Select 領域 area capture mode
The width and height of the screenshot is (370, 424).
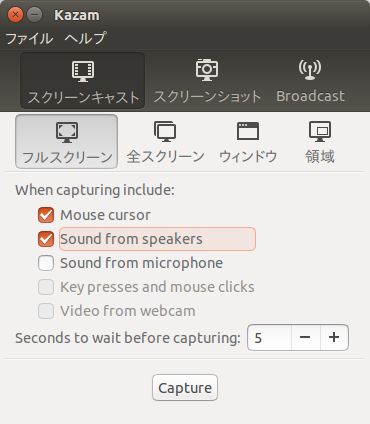tap(320, 141)
